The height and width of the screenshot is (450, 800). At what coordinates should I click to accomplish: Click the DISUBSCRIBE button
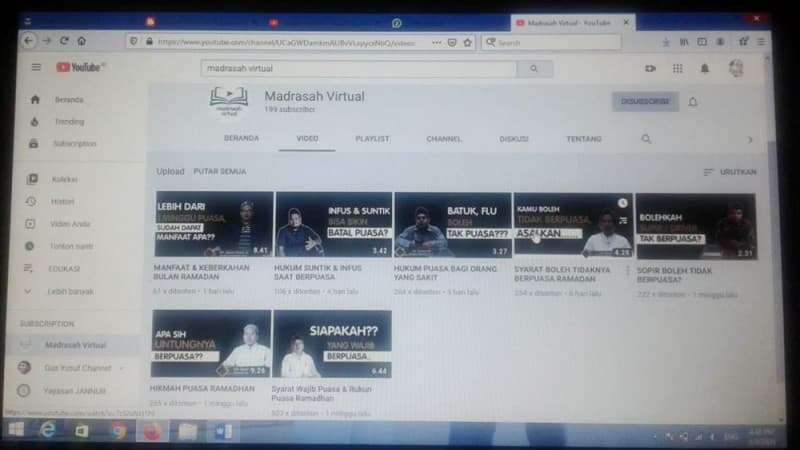coord(645,102)
